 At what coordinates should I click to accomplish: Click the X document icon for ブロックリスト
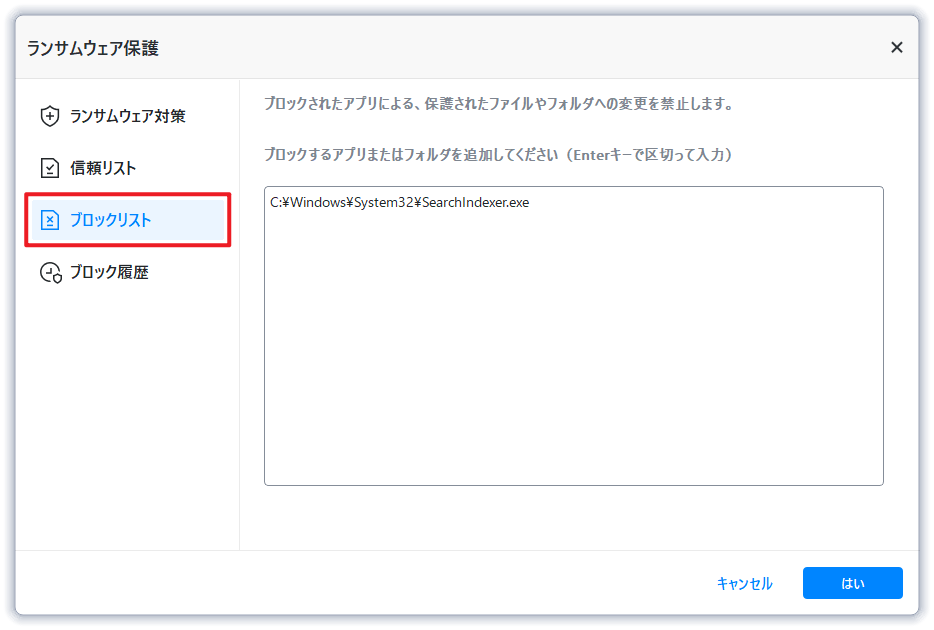tap(49, 220)
